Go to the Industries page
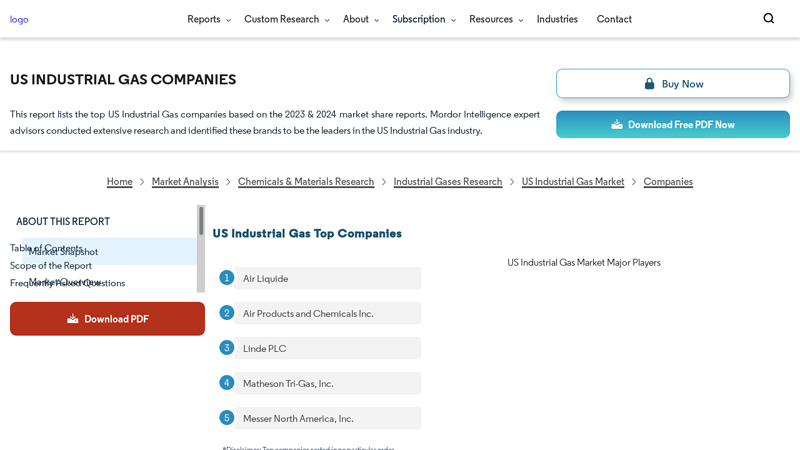This screenshot has height=450, width=800. click(557, 19)
